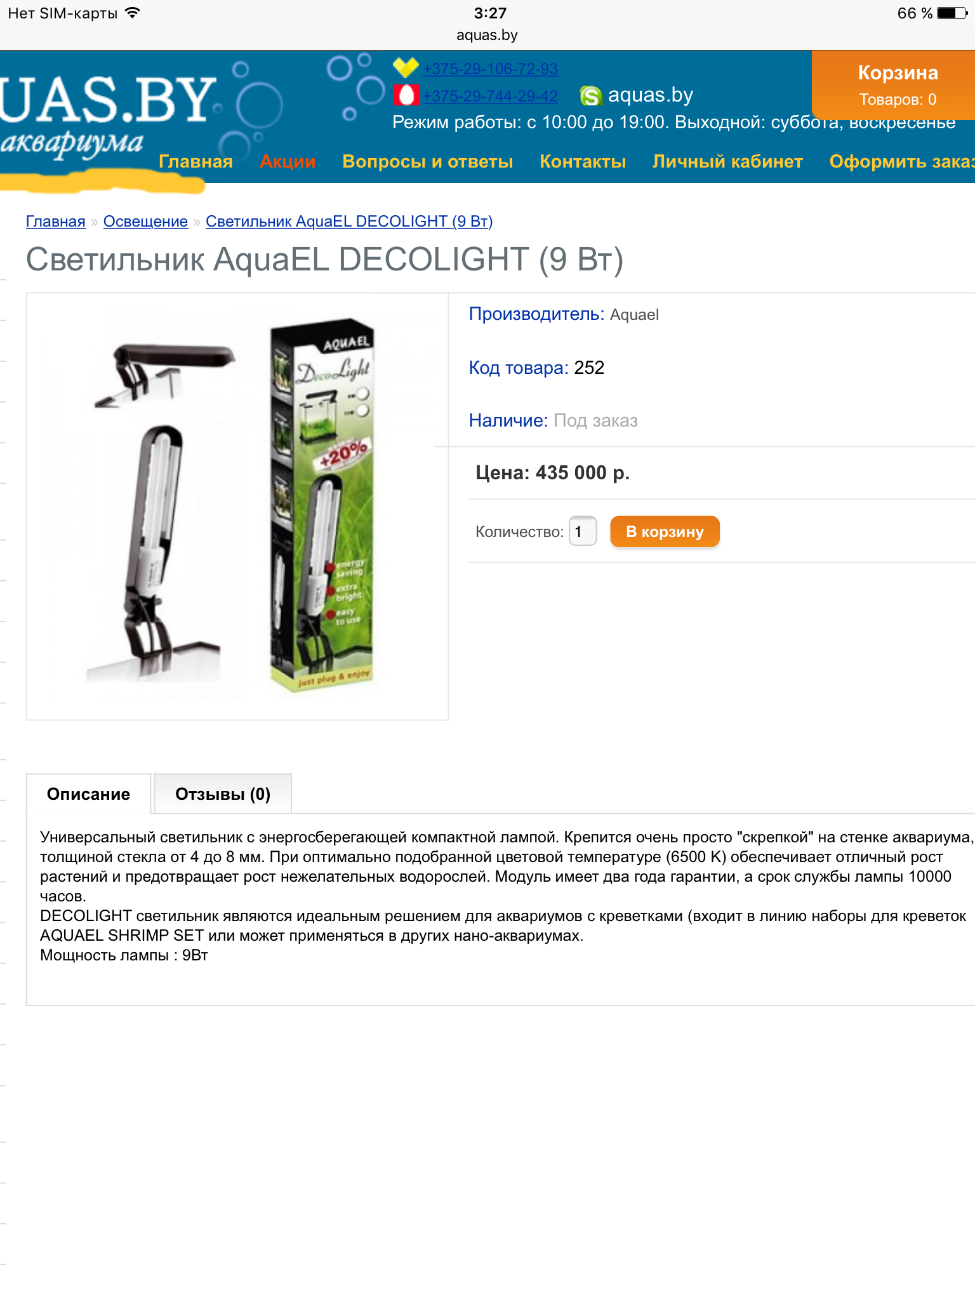
Task: Open the Главная menu item
Action: (196, 162)
